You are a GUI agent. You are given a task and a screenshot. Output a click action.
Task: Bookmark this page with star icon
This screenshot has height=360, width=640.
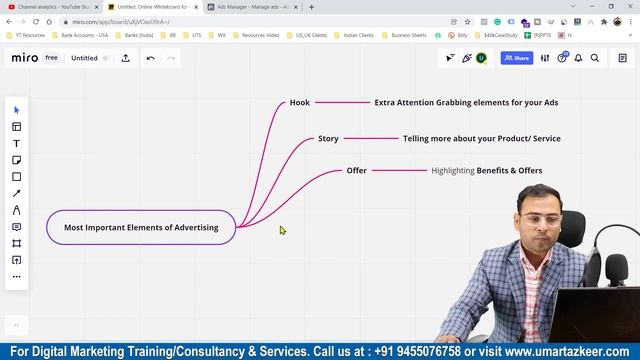[467, 22]
